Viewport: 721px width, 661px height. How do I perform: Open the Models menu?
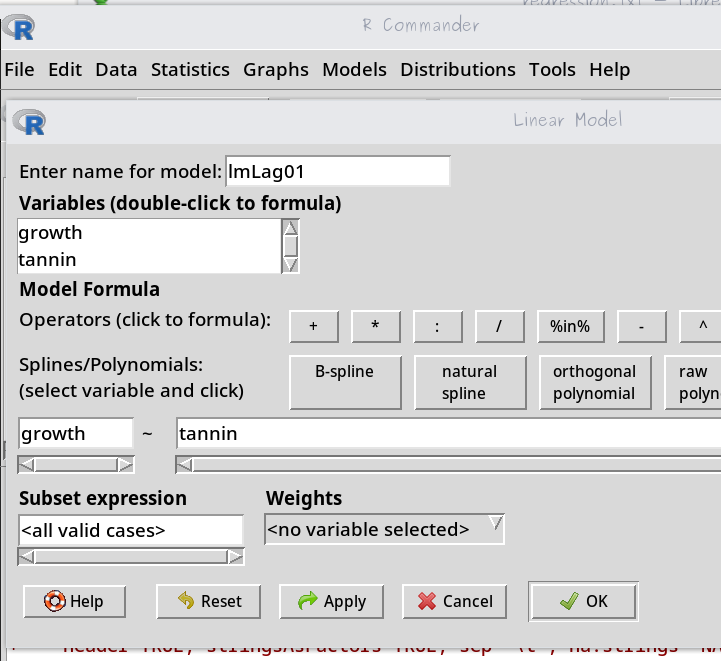pos(354,69)
